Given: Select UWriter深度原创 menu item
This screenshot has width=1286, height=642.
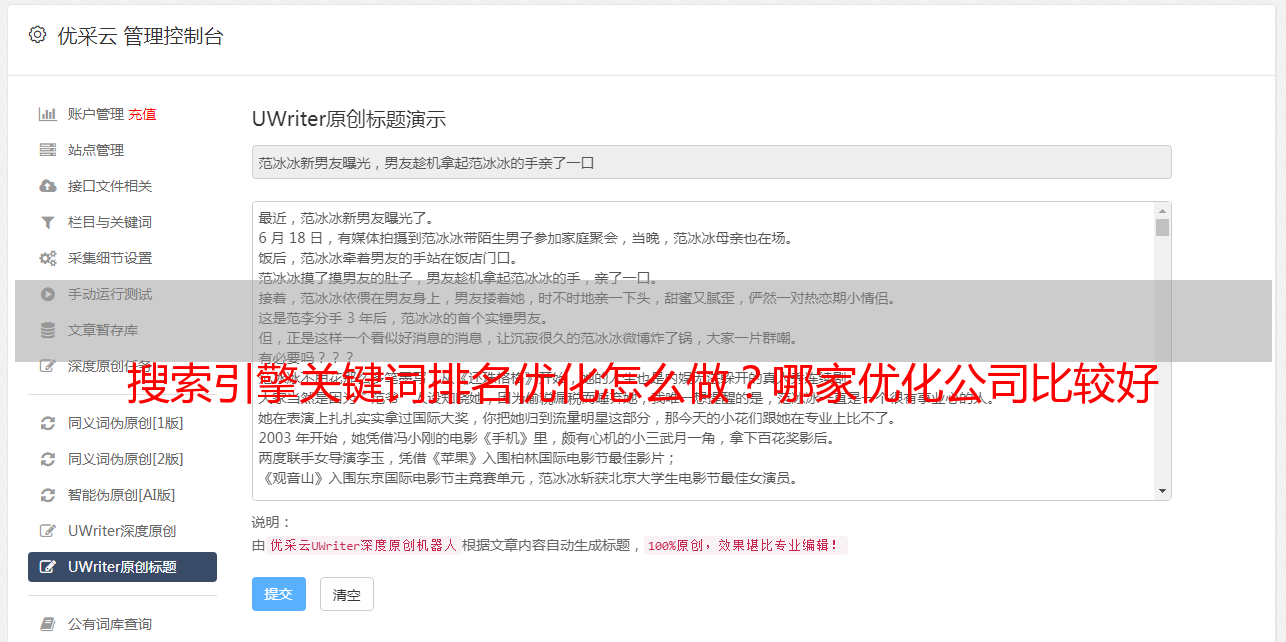Looking at the screenshot, I should point(122,531).
